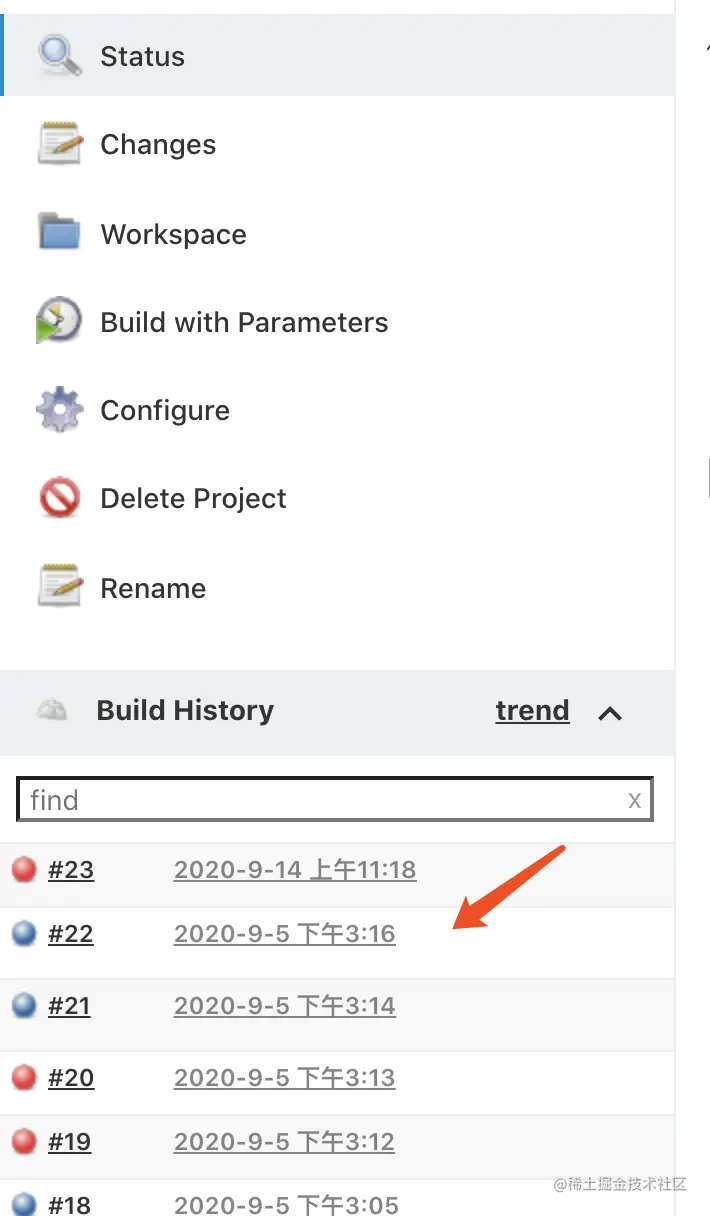Click the red status ball of build #23

(24, 870)
